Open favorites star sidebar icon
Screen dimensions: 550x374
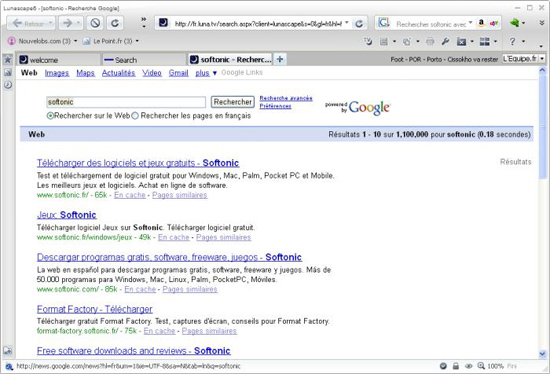pos(7,60)
